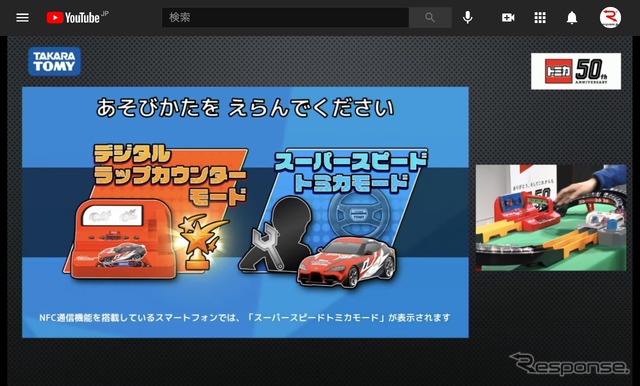Click the NFC通信機能 note text
Viewport: 640px width, 386px height.
(x=245, y=317)
